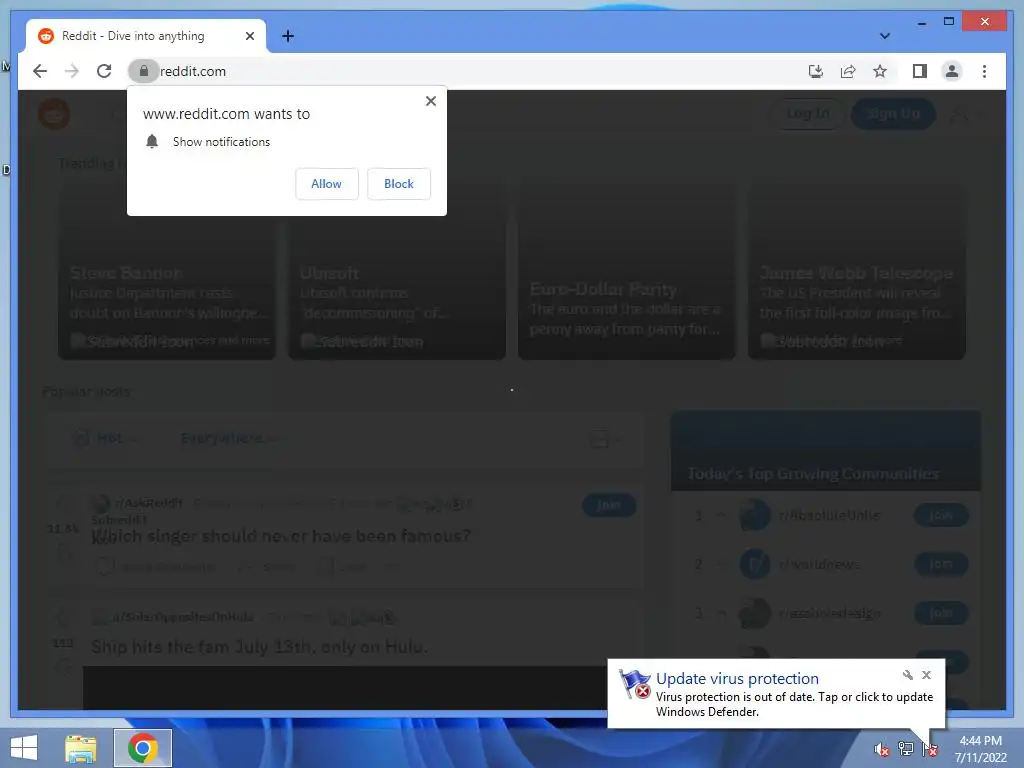
Task: Bookmark this tab with the star icon
Action: coord(880,71)
